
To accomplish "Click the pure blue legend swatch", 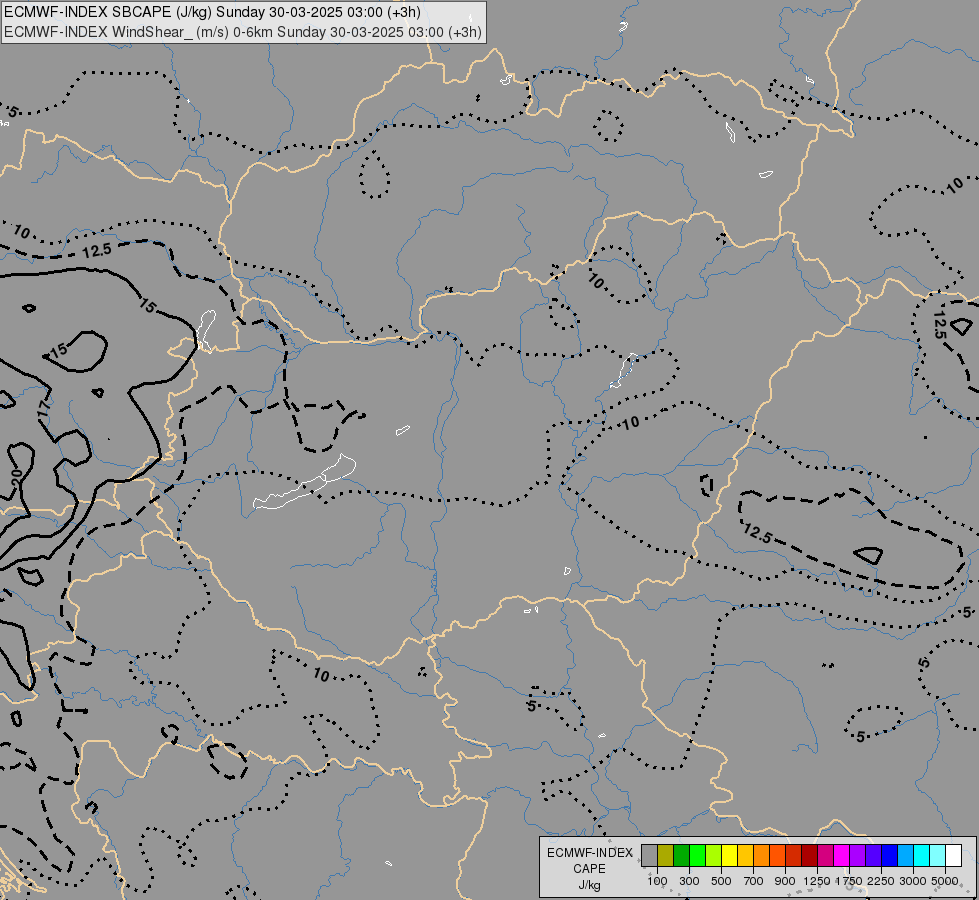I will [x=889, y=855].
